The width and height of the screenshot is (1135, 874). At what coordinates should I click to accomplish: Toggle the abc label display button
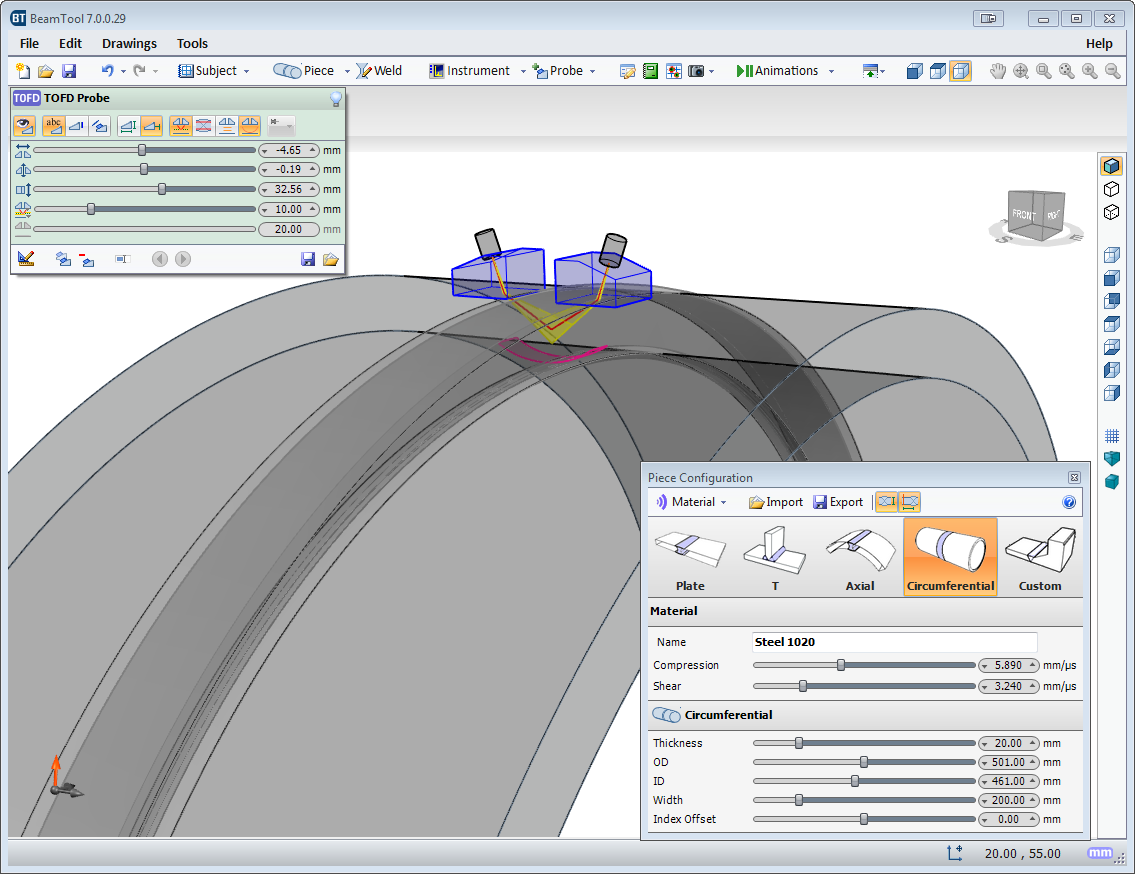pyautogui.click(x=53, y=126)
